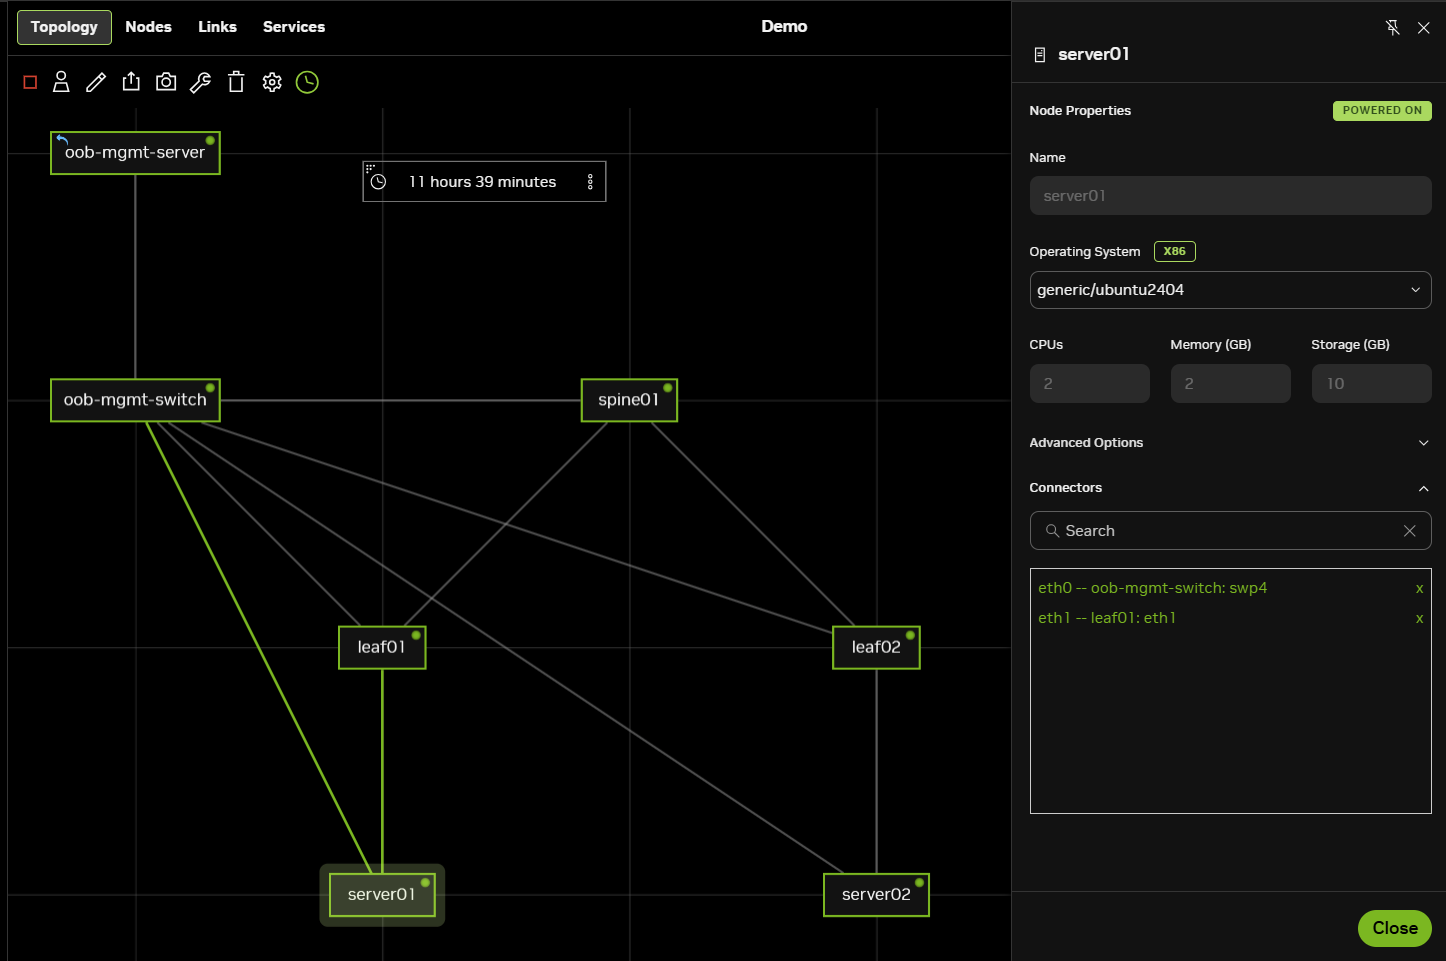1446x961 pixels.
Task: Open the wrench tools icon
Action: (x=201, y=82)
